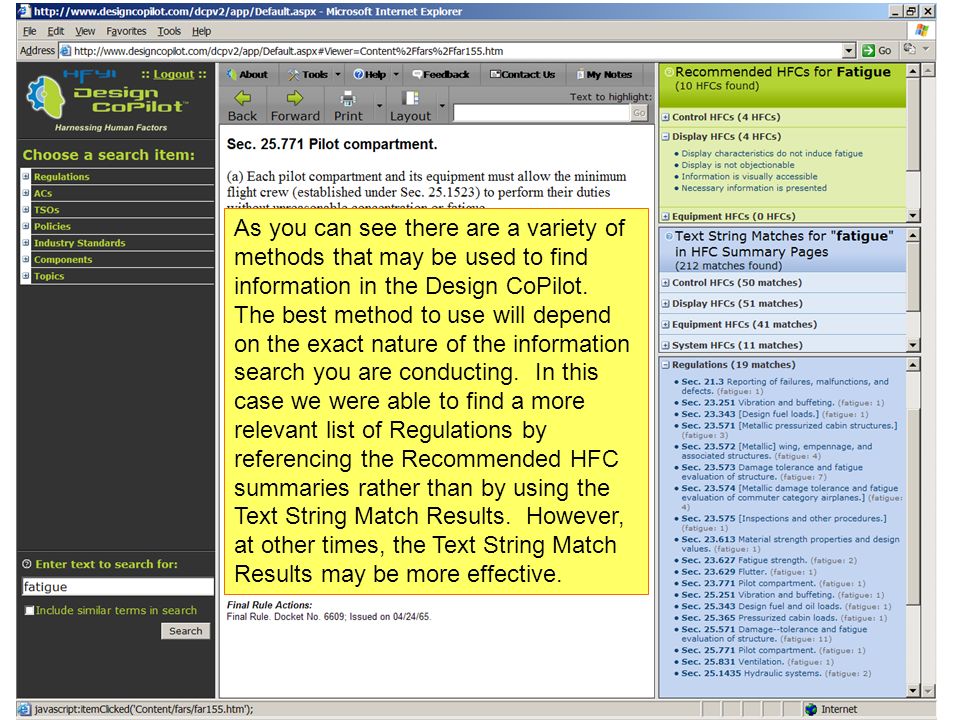The height and width of the screenshot is (720, 960).
Task: Open the Help toolbar item
Action: (x=370, y=74)
